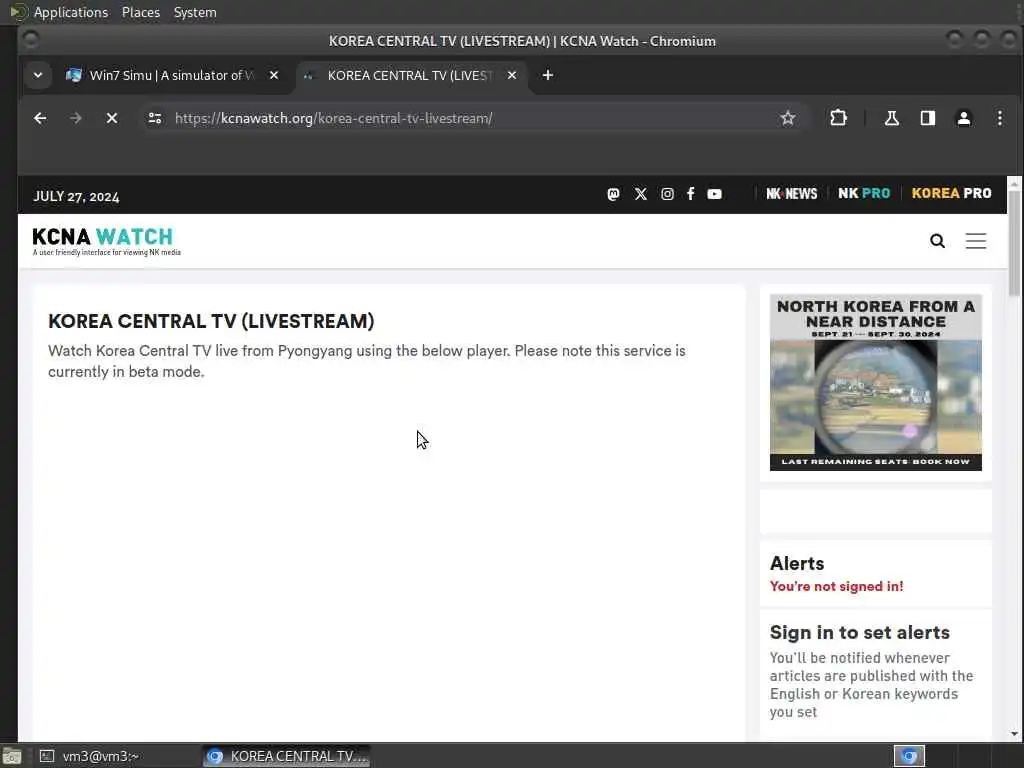
Task: Go back to the previous page
Action: click(40, 118)
